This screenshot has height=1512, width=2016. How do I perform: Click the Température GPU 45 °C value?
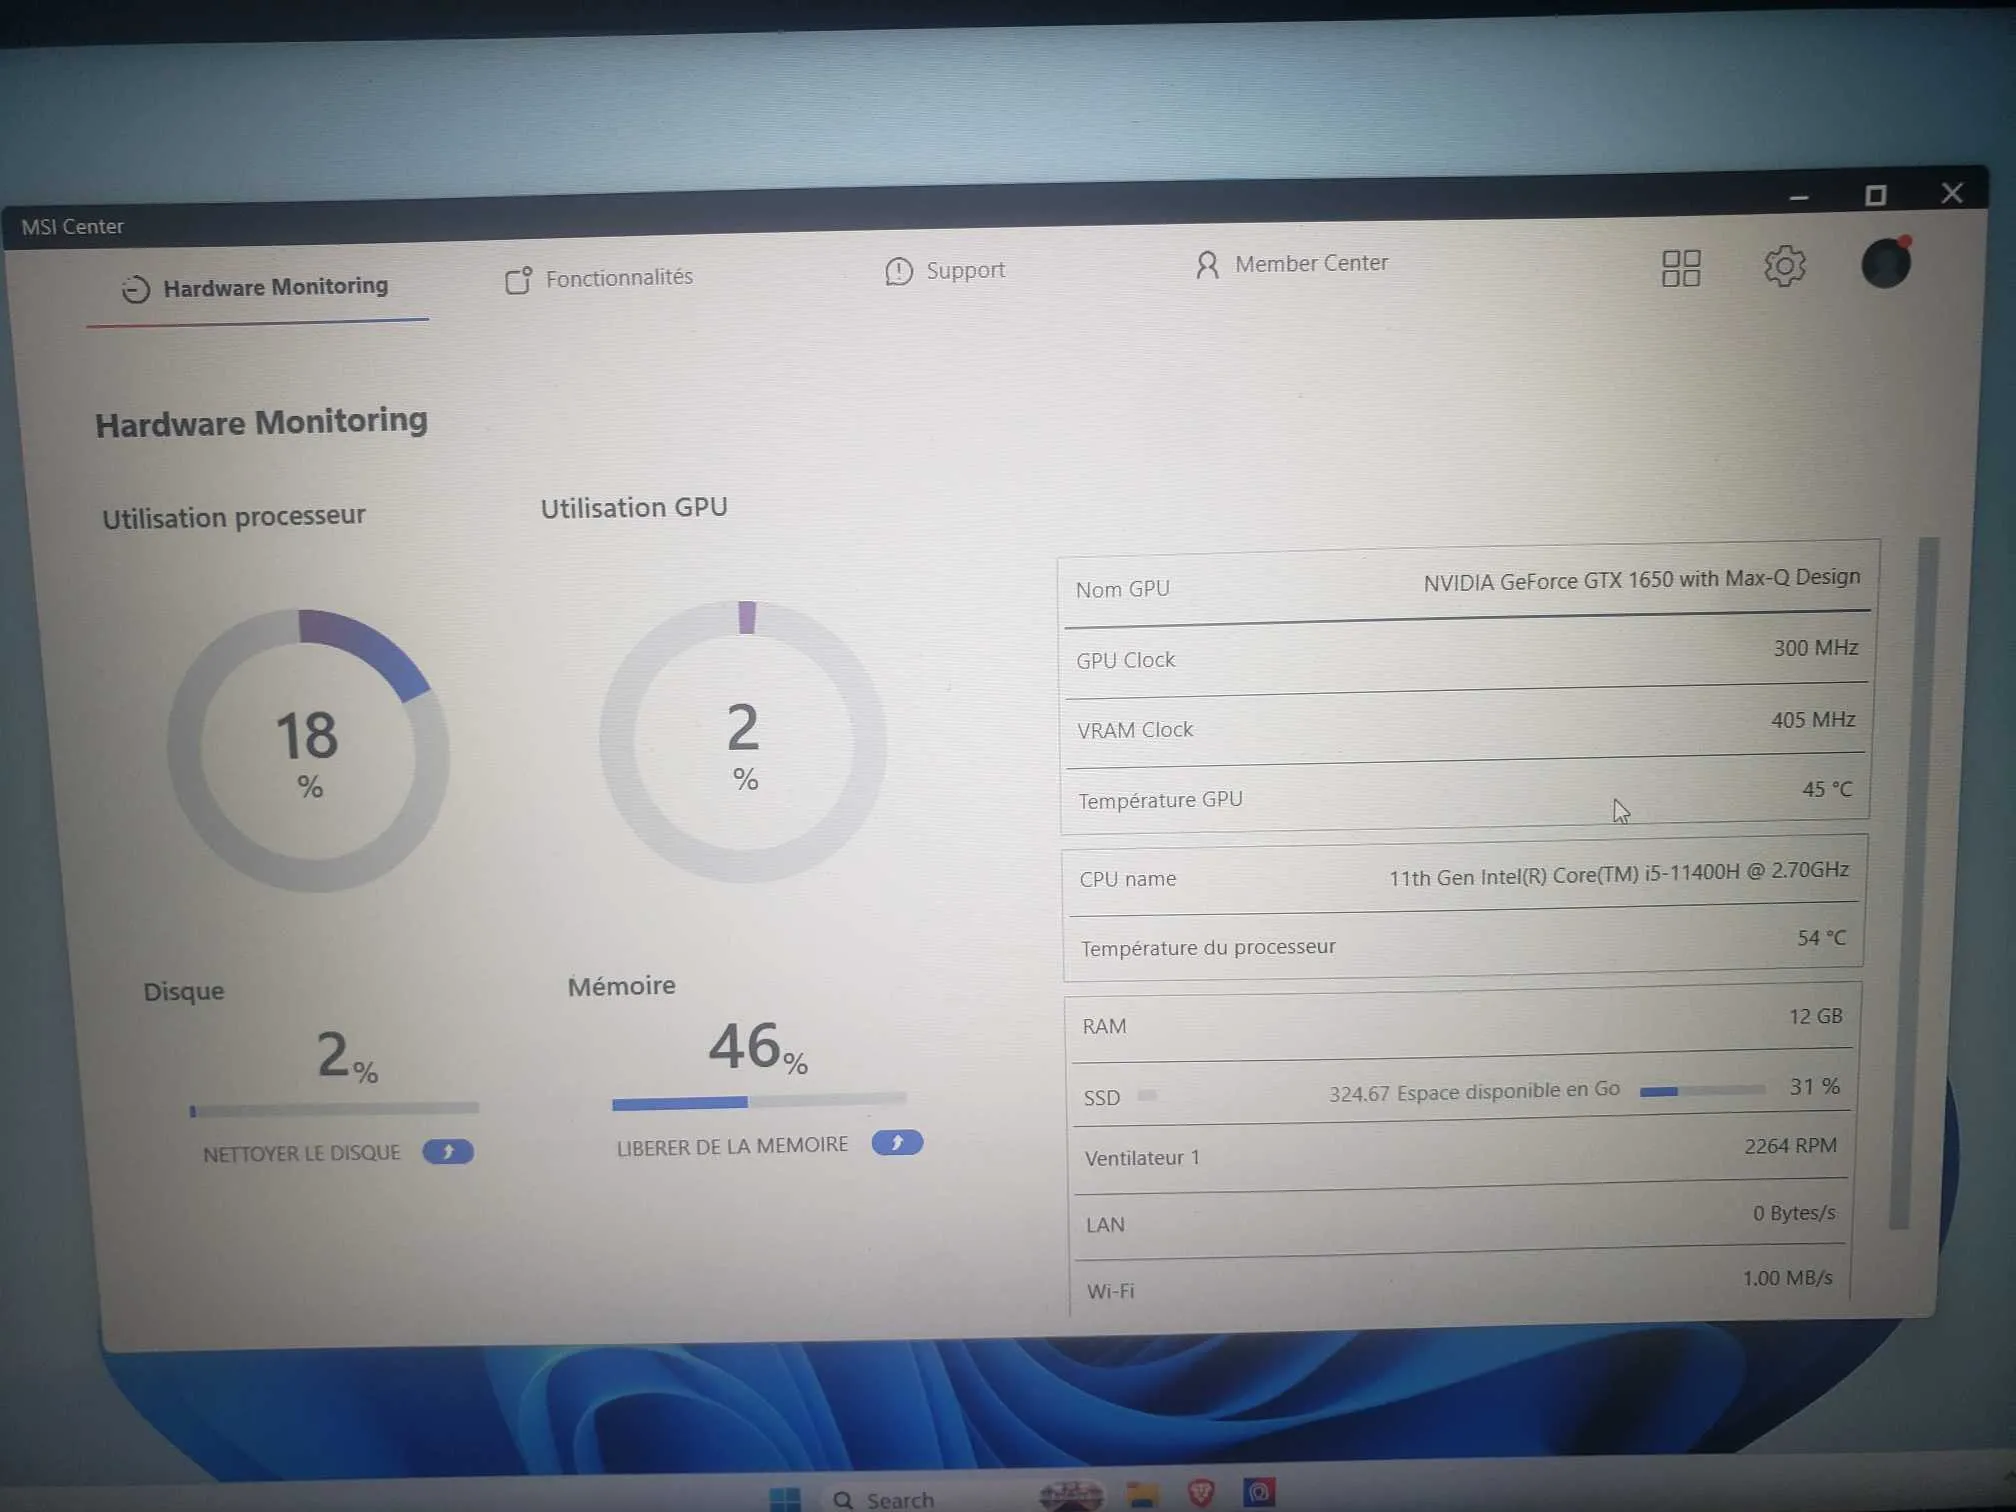pyautogui.click(x=1827, y=789)
